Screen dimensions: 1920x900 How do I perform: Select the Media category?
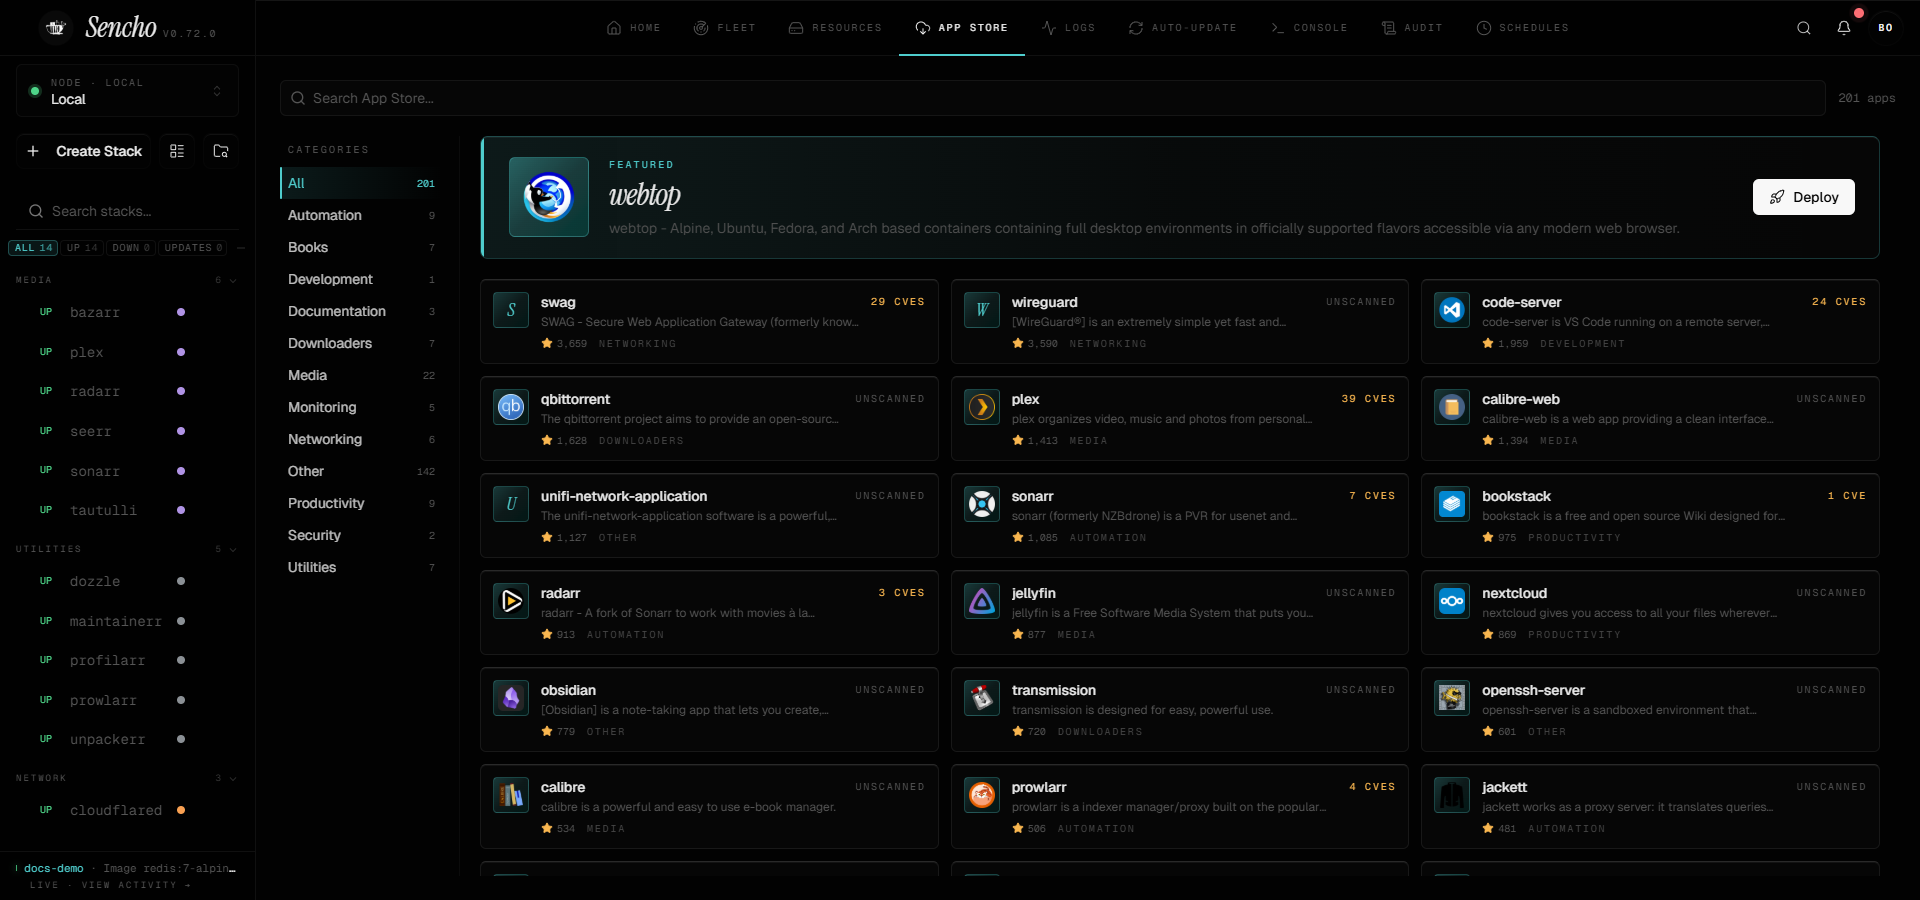tap(362, 375)
